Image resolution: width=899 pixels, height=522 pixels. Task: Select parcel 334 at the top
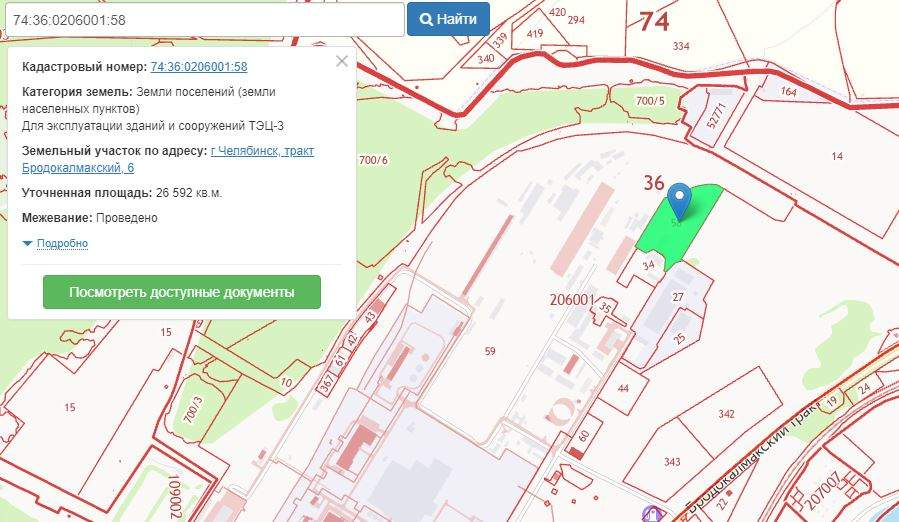tap(681, 46)
